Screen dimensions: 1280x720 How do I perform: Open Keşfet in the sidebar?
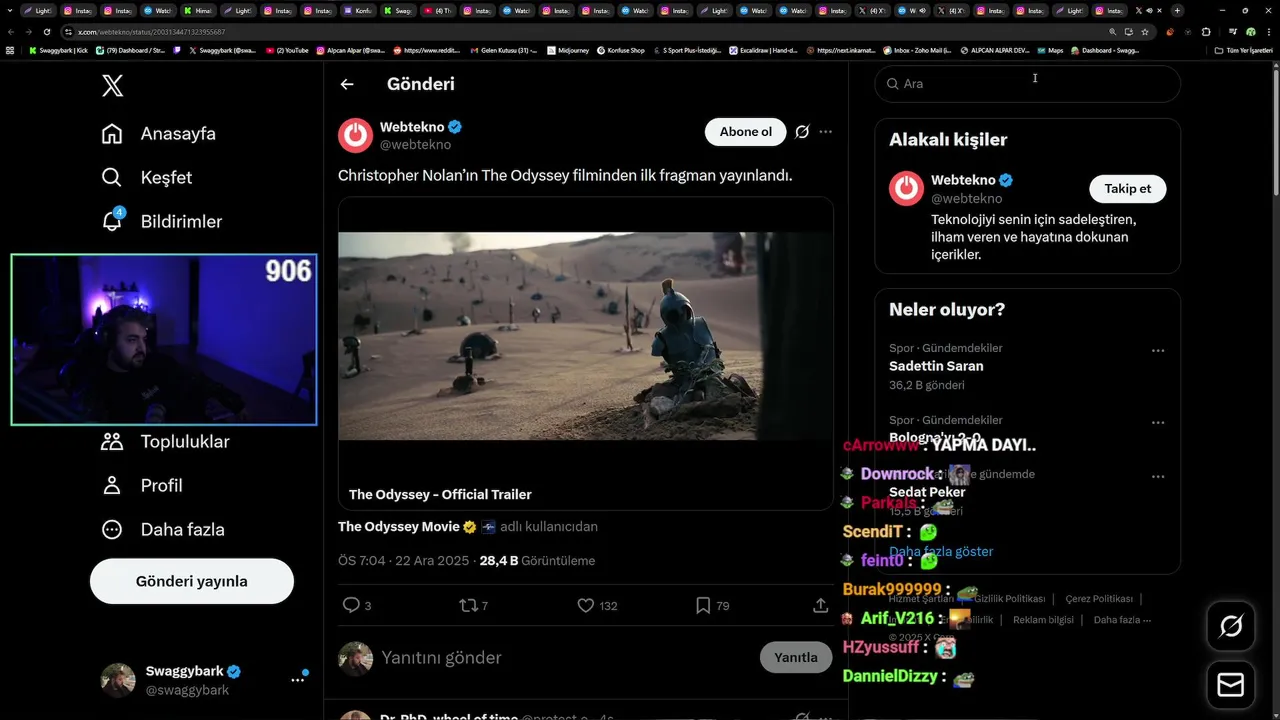(147, 178)
